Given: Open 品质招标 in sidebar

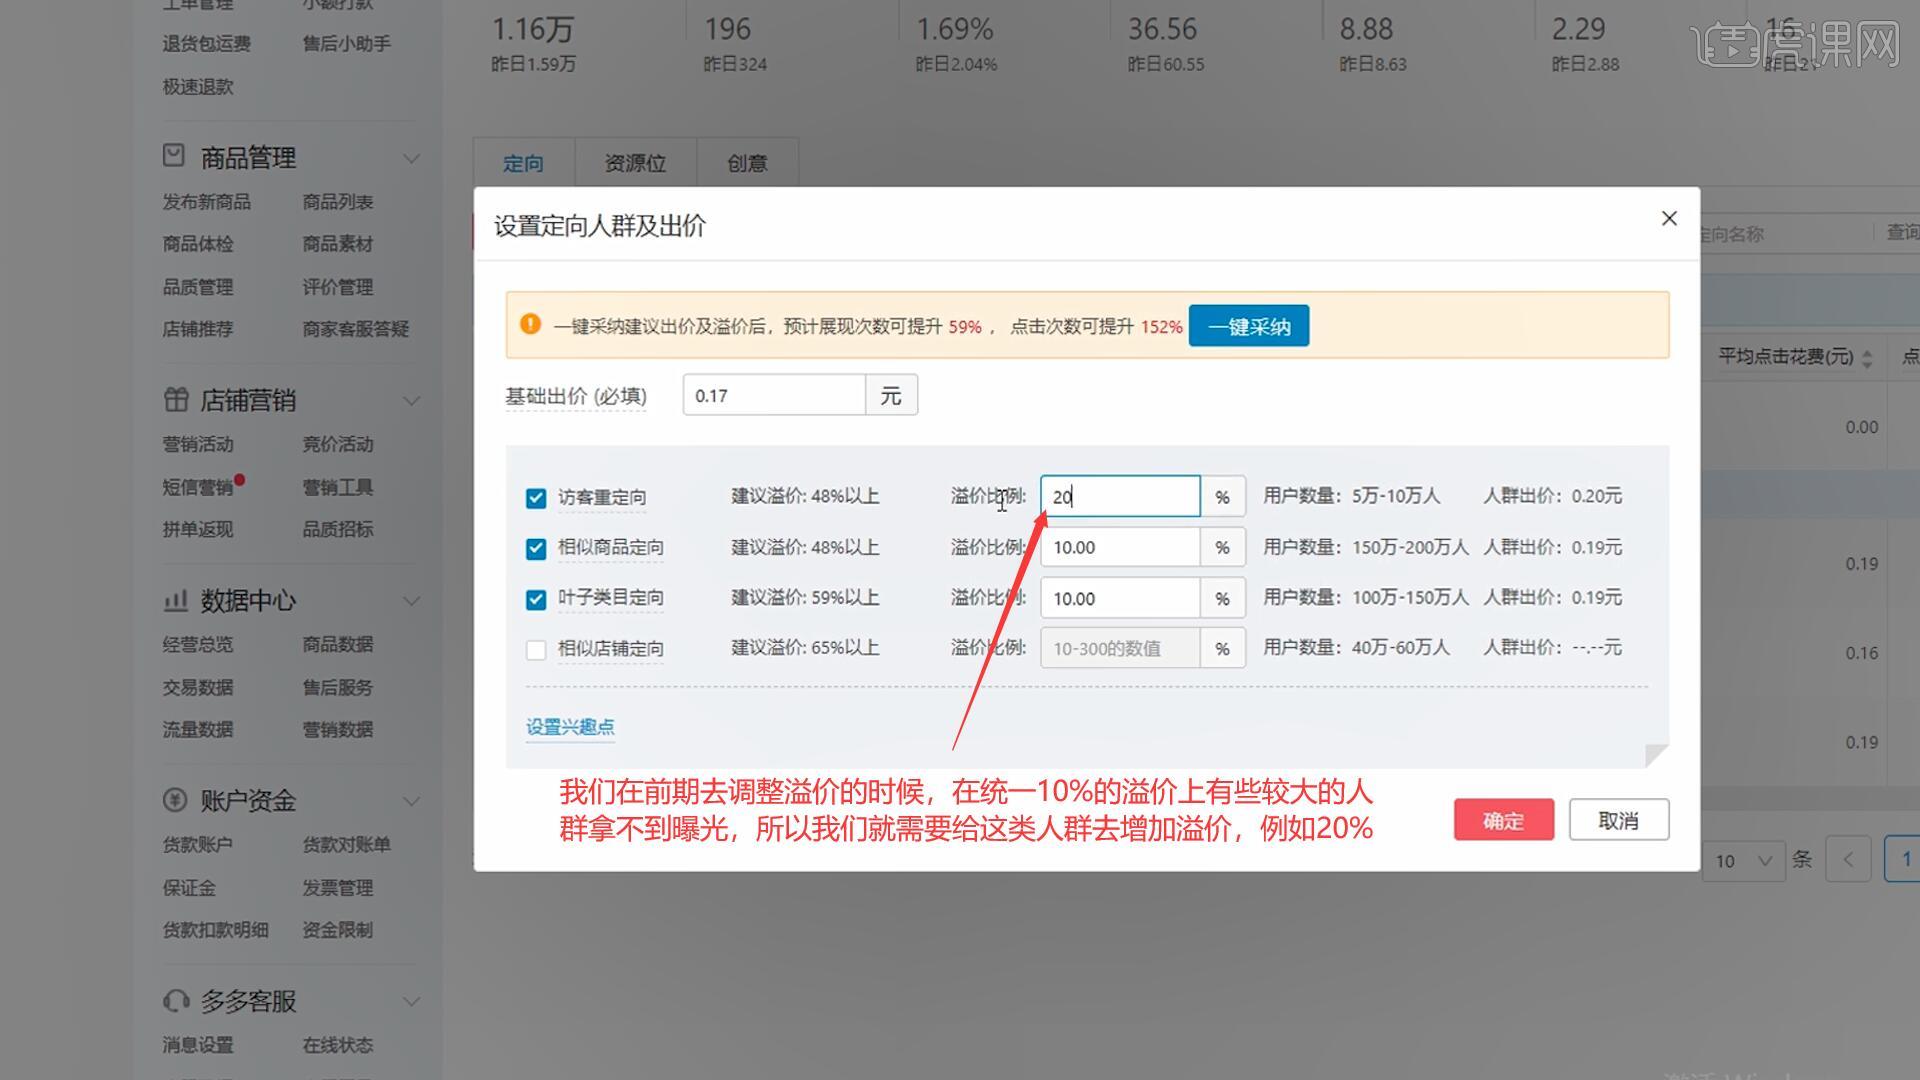Looking at the screenshot, I should tap(338, 529).
